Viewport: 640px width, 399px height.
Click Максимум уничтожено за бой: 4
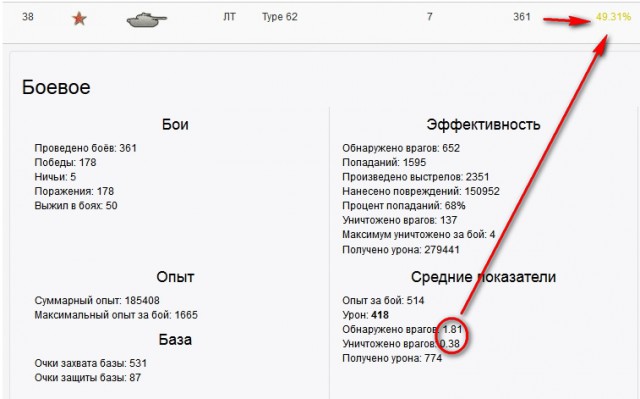coord(419,235)
